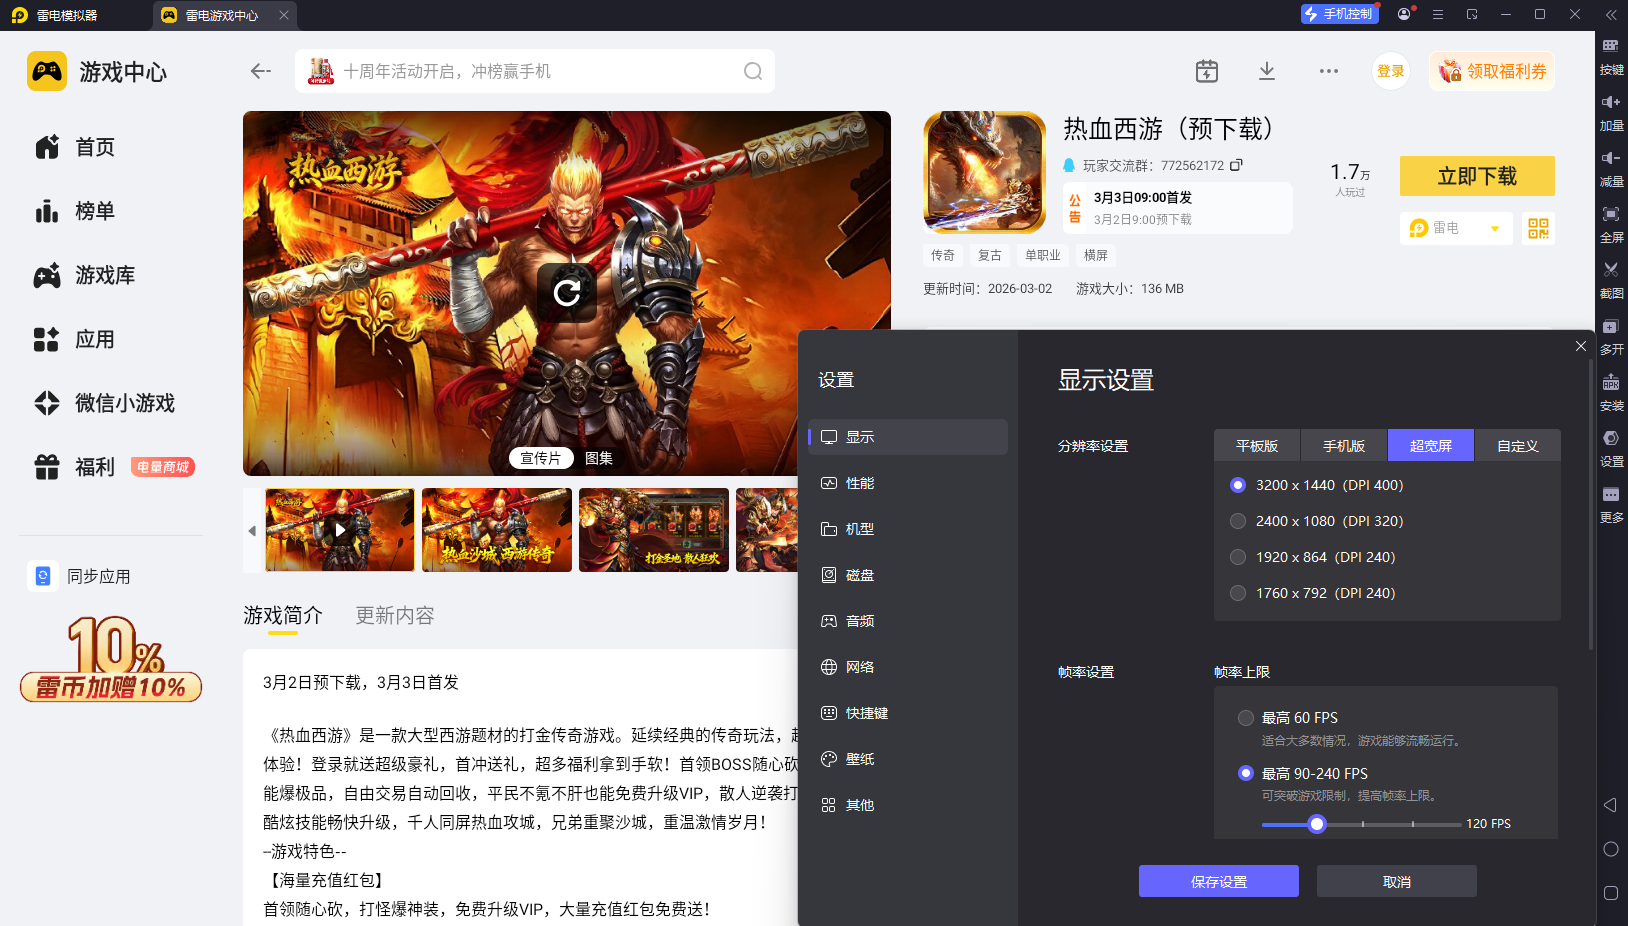
Task: Choose 最高 90-240 FPS frame limit
Action: (x=1303, y=773)
